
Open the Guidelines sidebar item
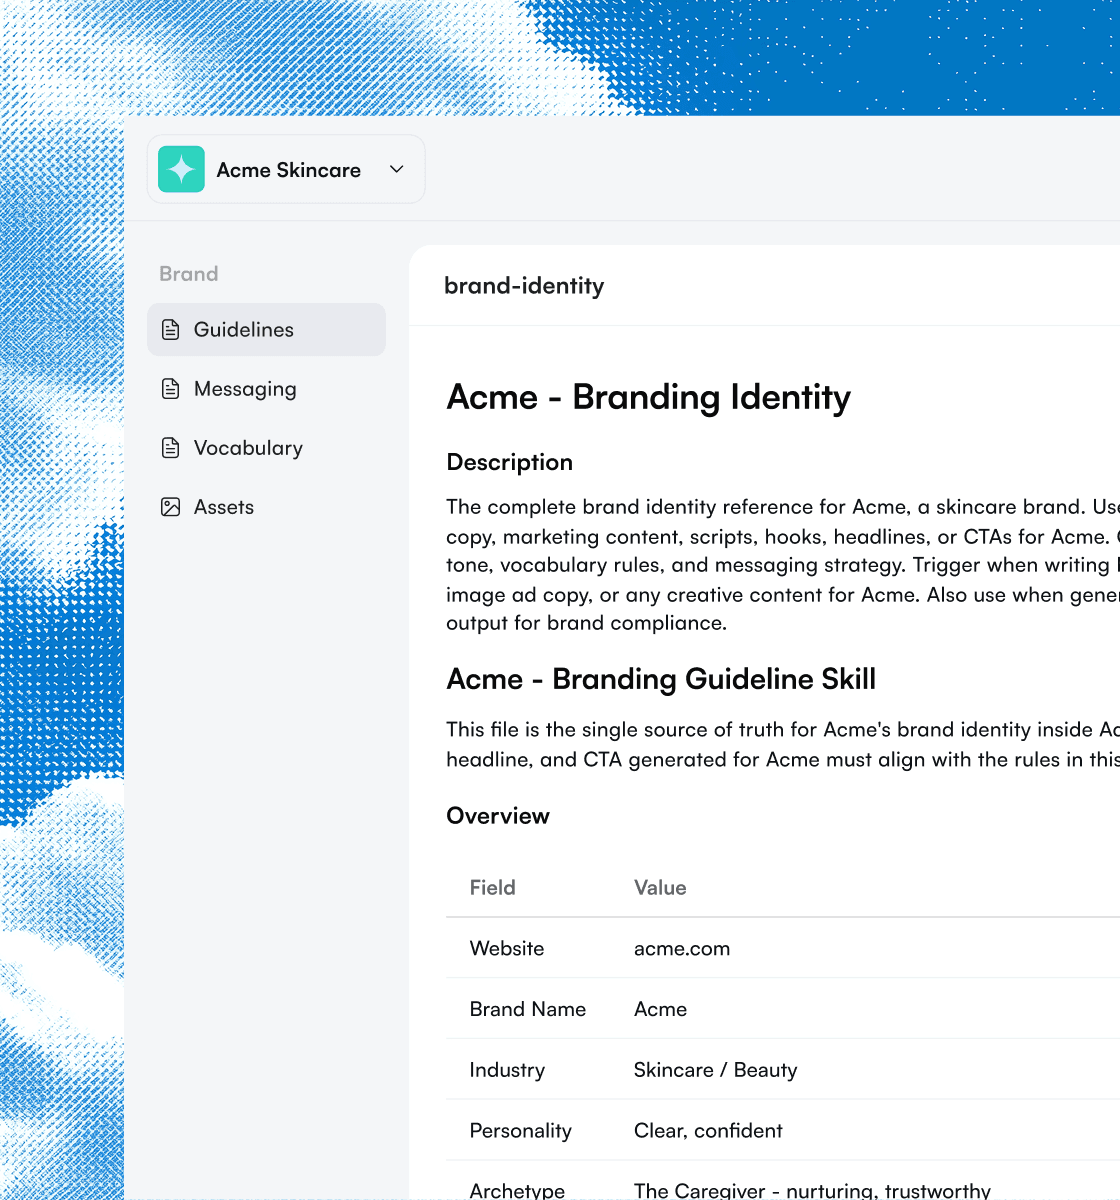pyautogui.click(x=266, y=329)
